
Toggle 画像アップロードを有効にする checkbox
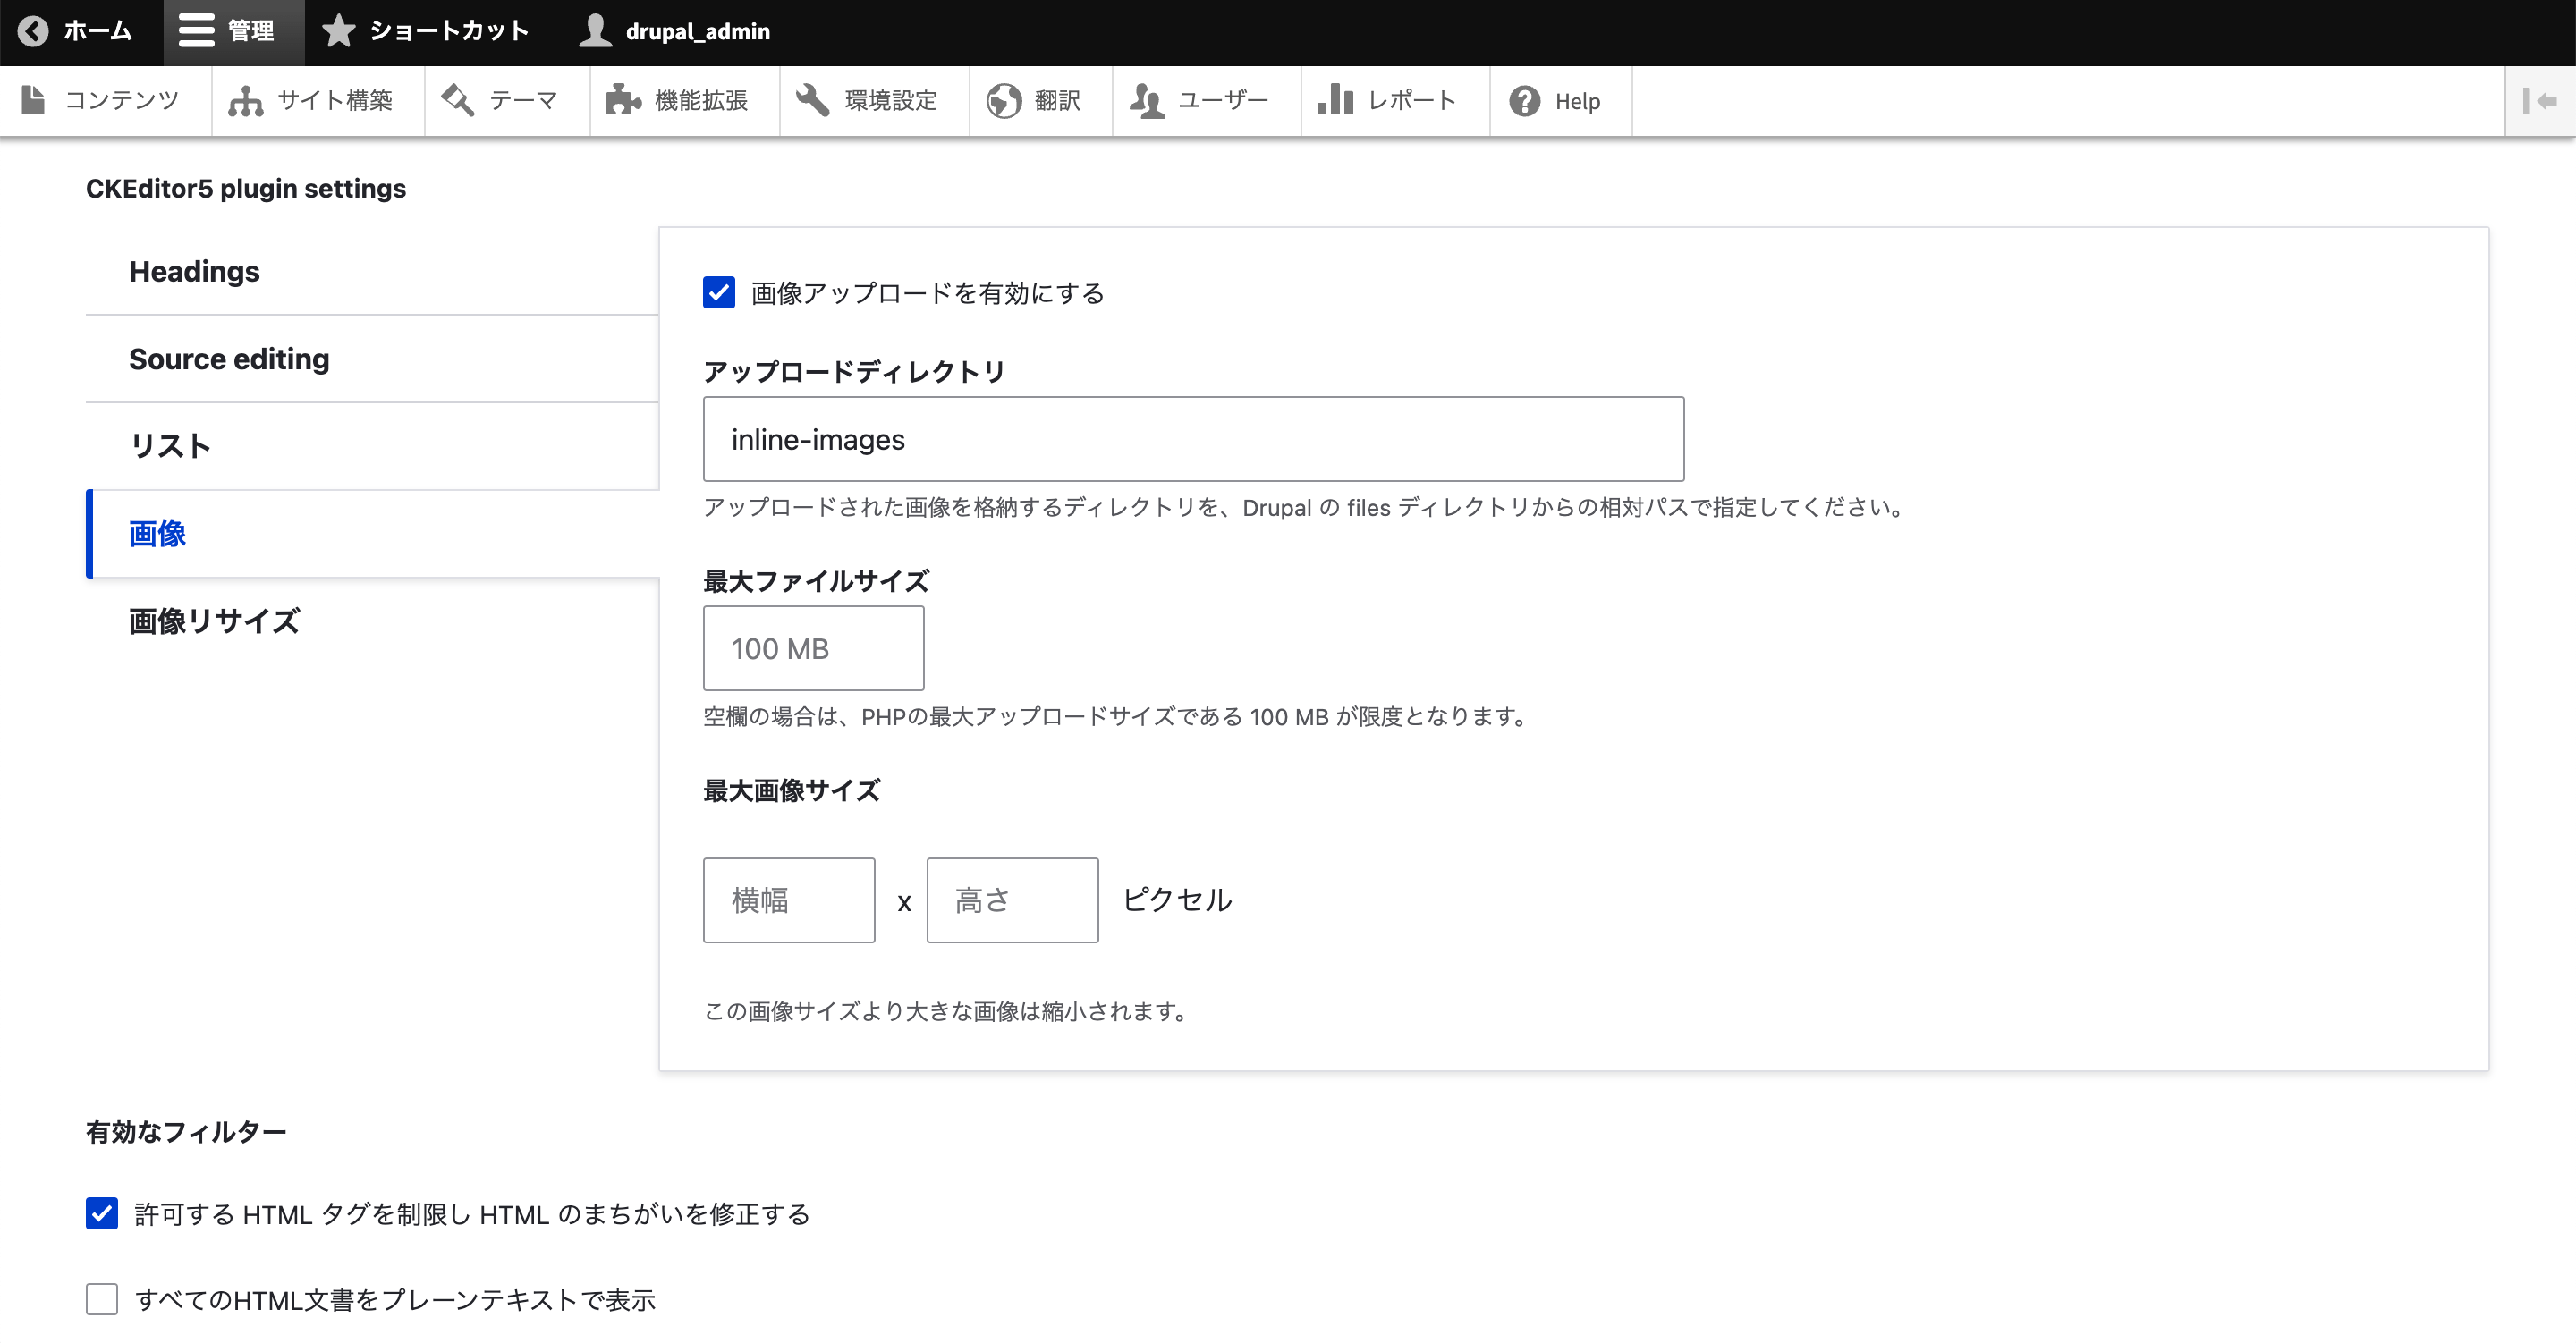[x=717, y=292]
